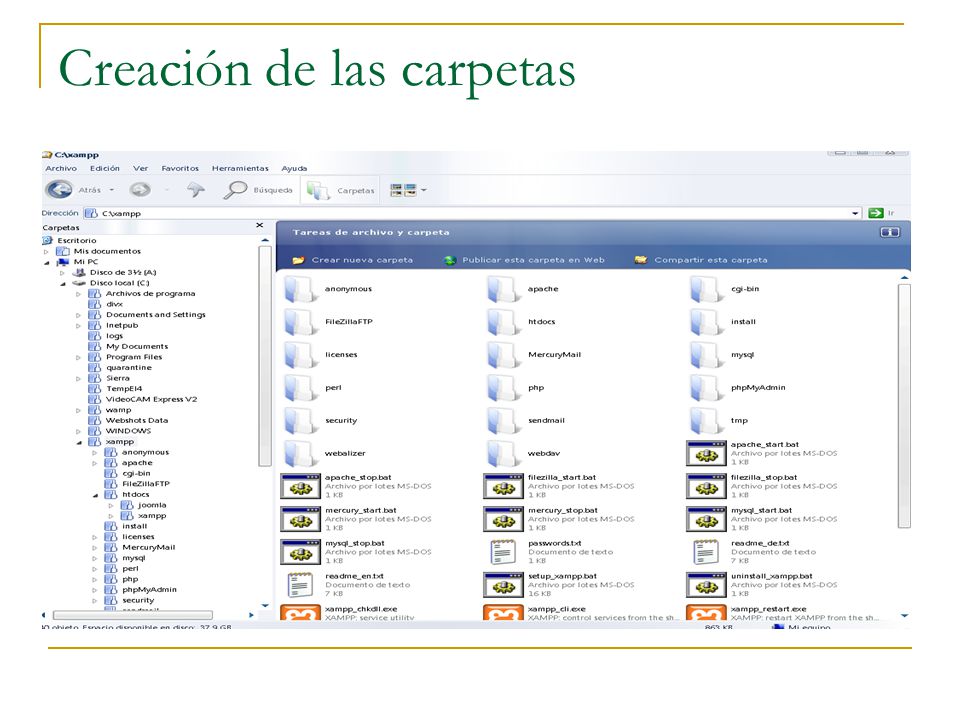
Task: Open the Ver menu
Action: [x=141, y=168]
